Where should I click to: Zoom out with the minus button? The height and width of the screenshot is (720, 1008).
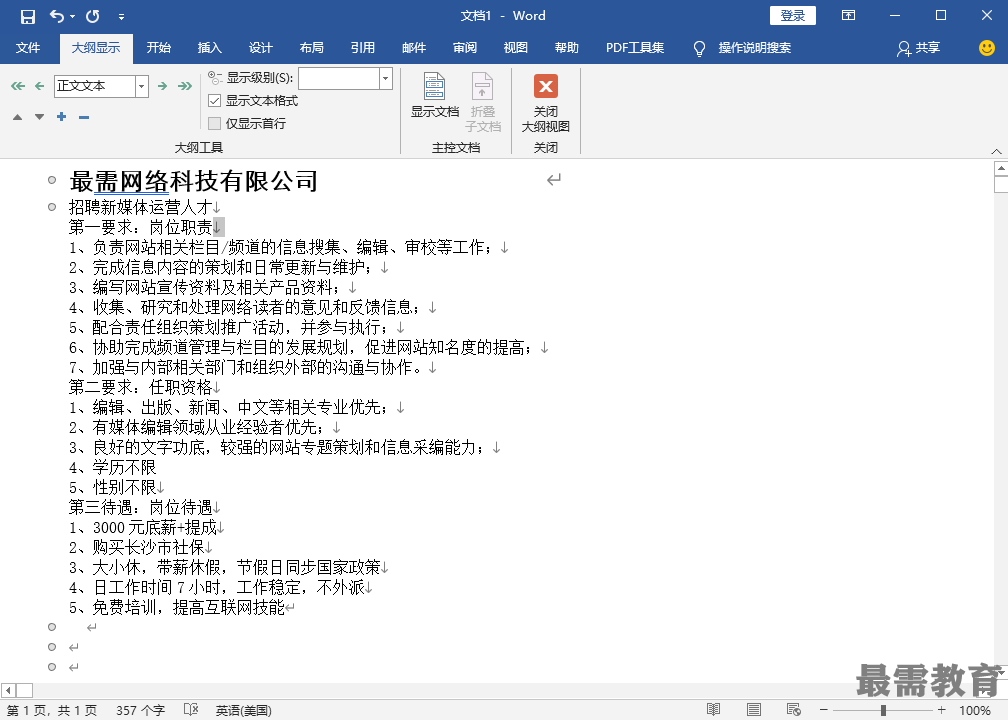(x=824, y=710)
